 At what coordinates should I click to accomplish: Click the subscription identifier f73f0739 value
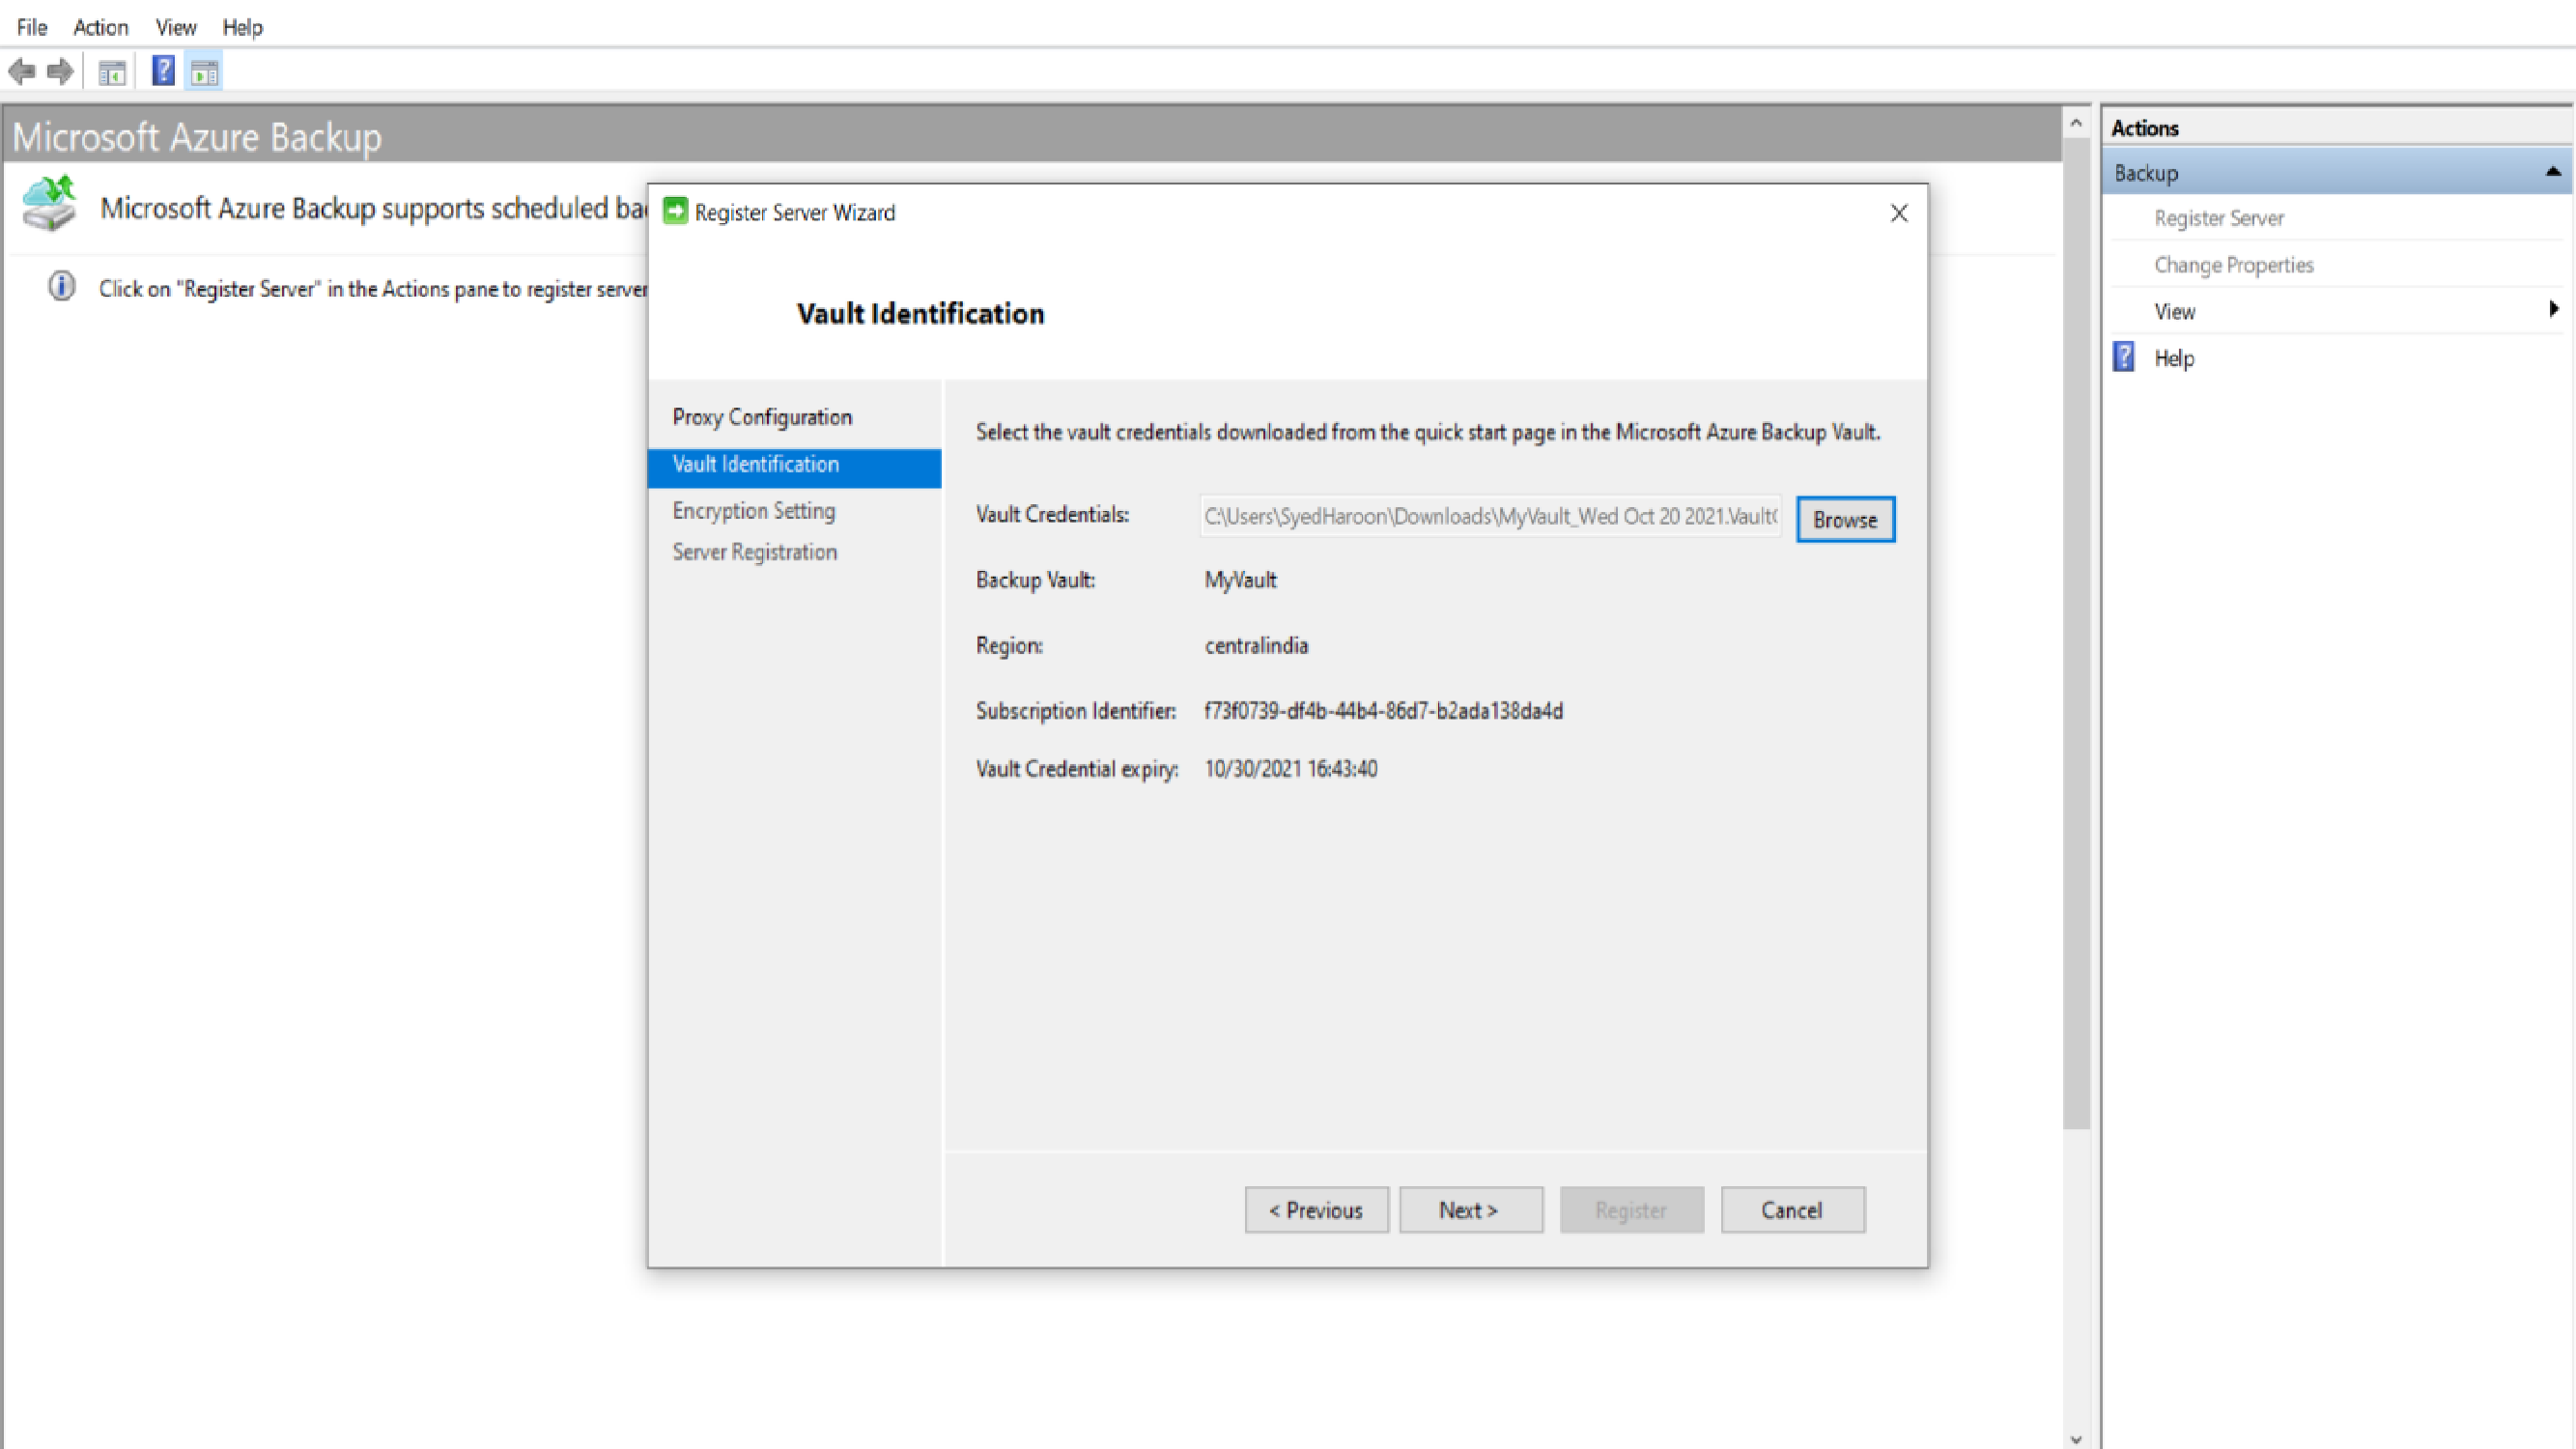click(x=1383, y=710)
